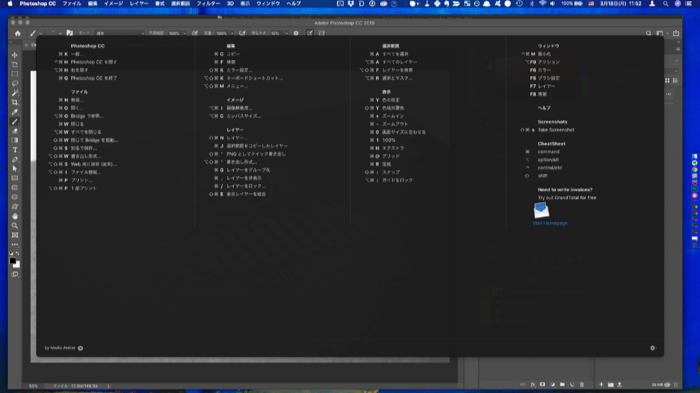Image resolution: width=700 pixels, height=393 pixels.
Task: Select the Magic Wand tool
Action: point(15,93)
